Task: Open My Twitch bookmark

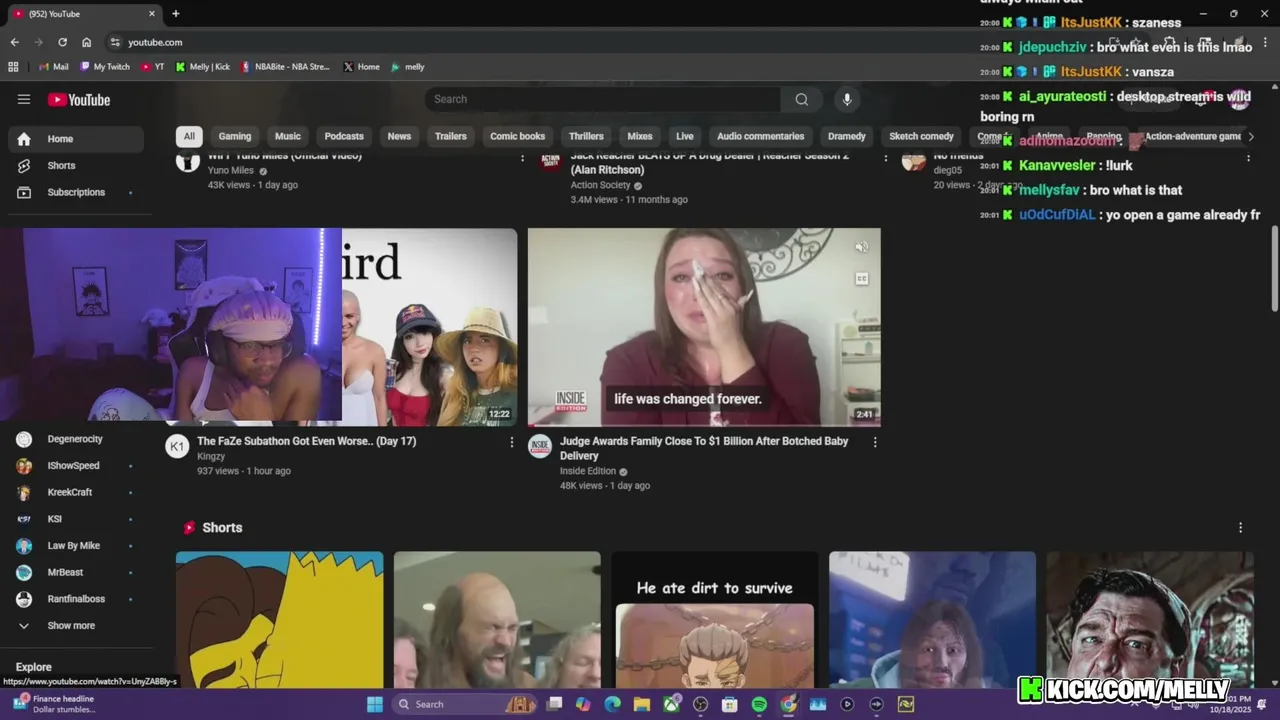Action: tap(105, 67)
